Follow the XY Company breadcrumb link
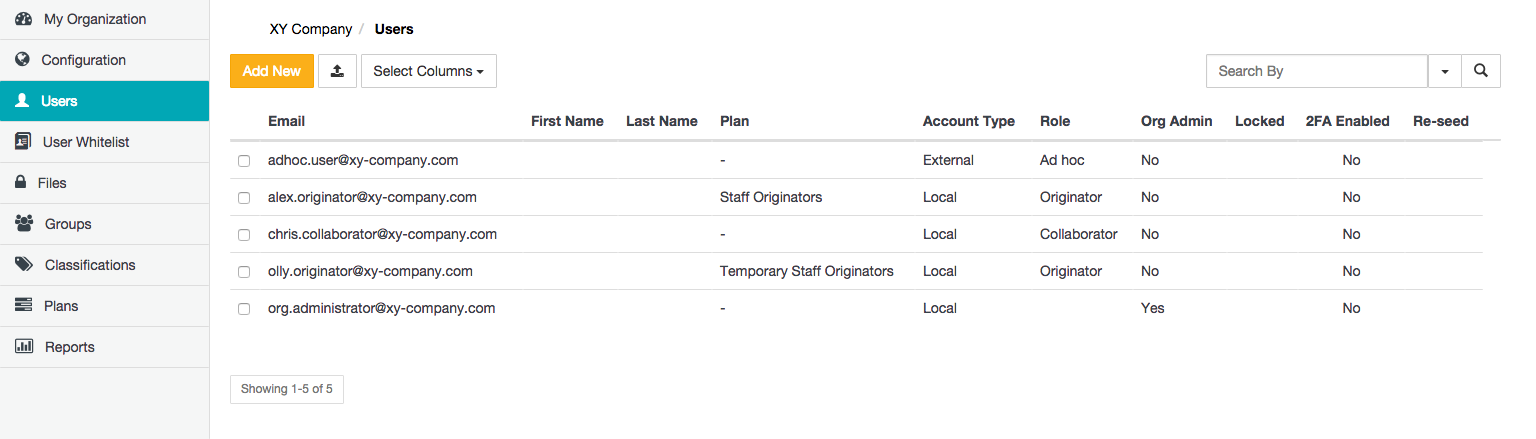 [x=311, y=29]
